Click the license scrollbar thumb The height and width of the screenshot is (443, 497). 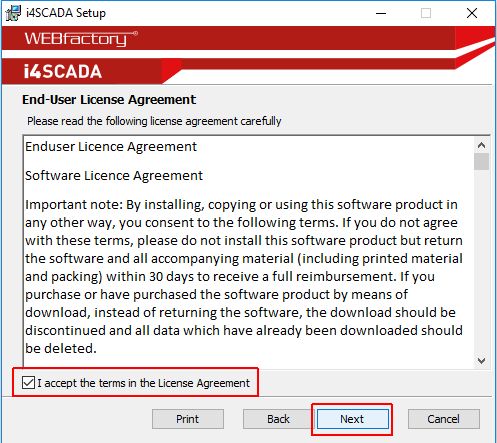(x=481, y=162)
